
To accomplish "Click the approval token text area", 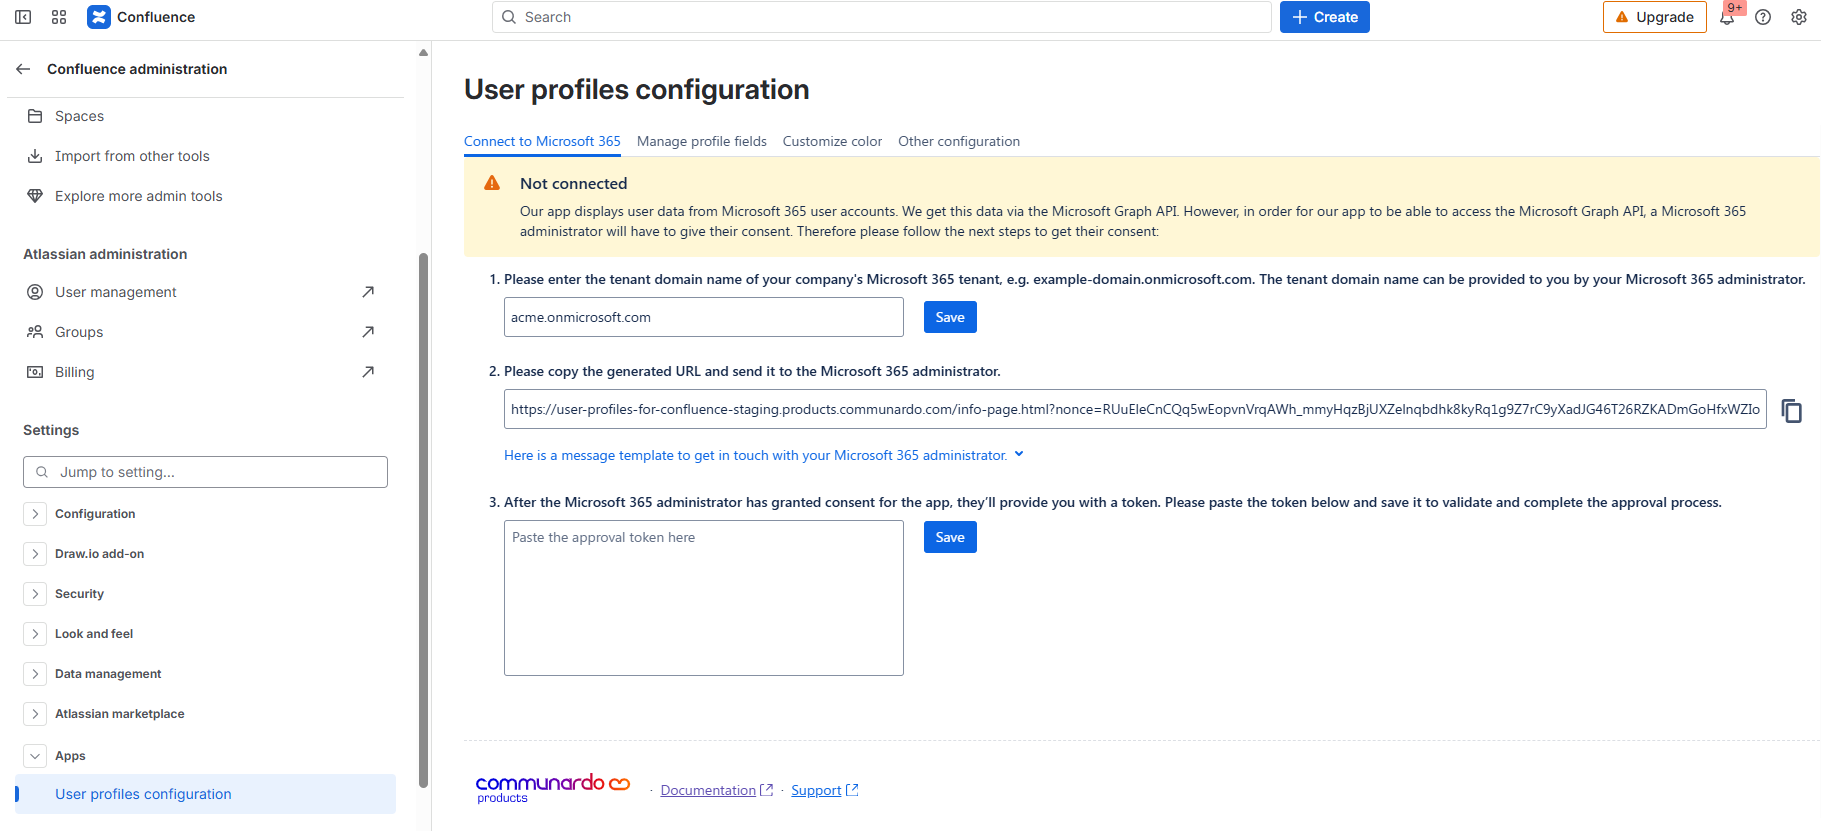I will click(x=703, y=597).
